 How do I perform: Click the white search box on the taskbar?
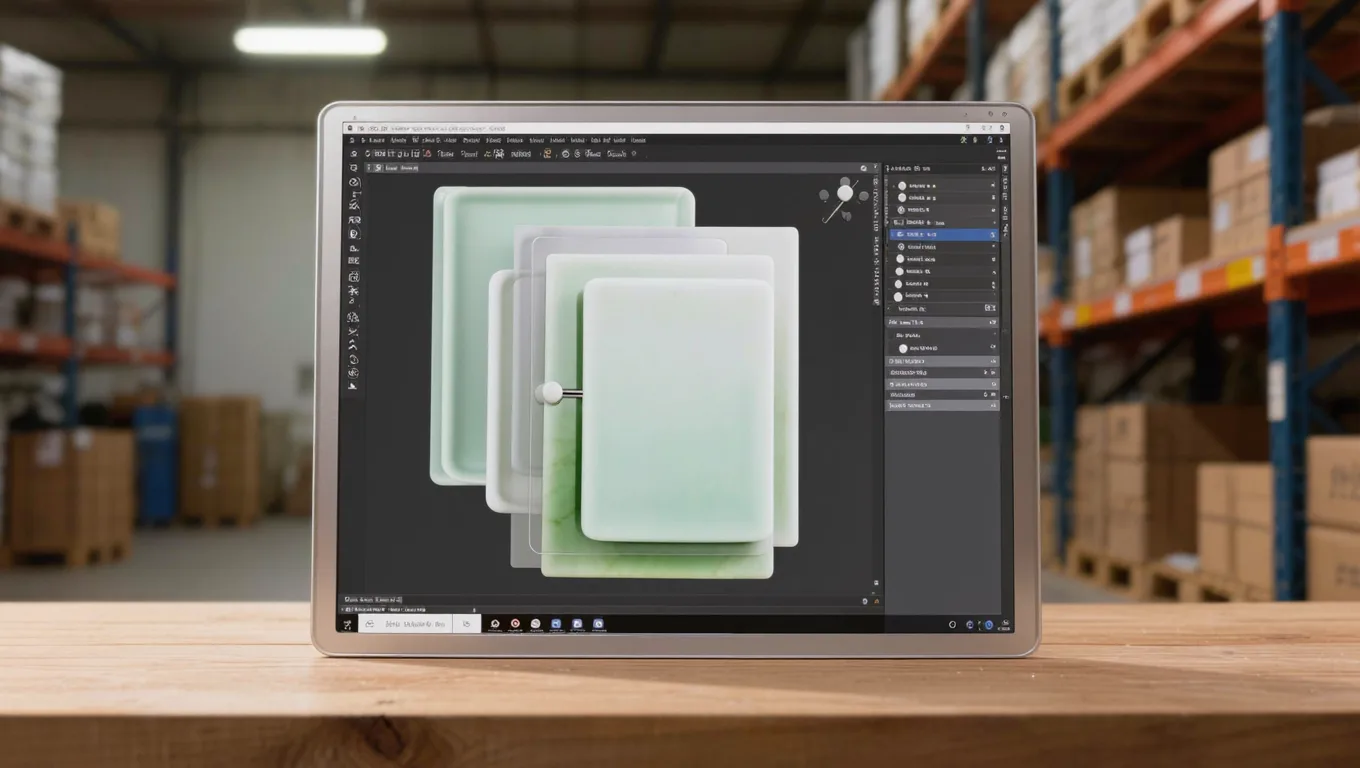[419, 623]
